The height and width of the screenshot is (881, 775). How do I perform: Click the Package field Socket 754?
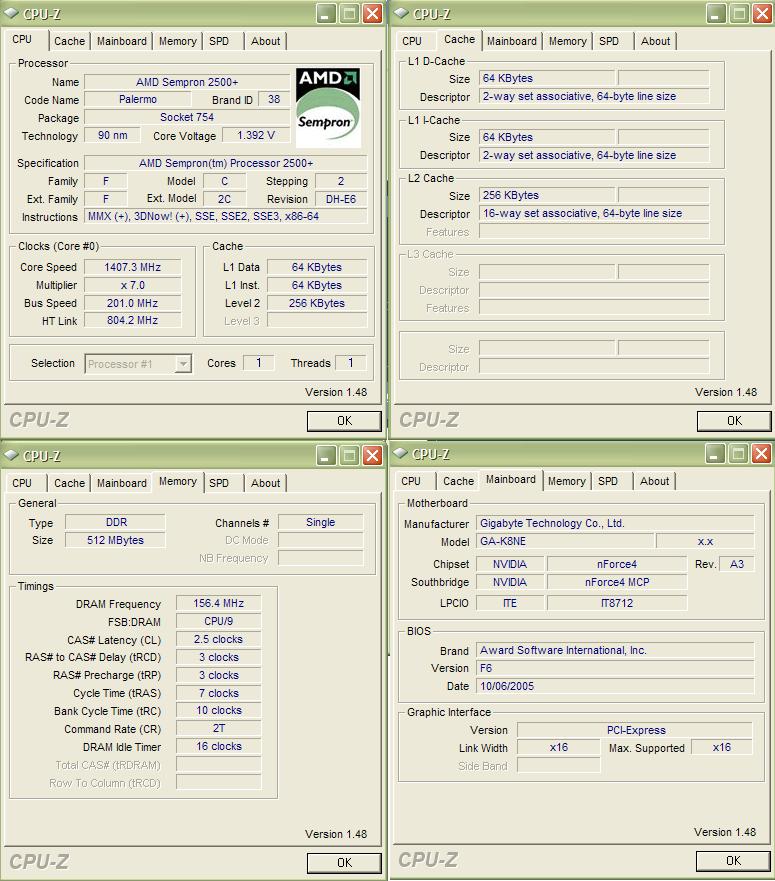pos(187,117)
